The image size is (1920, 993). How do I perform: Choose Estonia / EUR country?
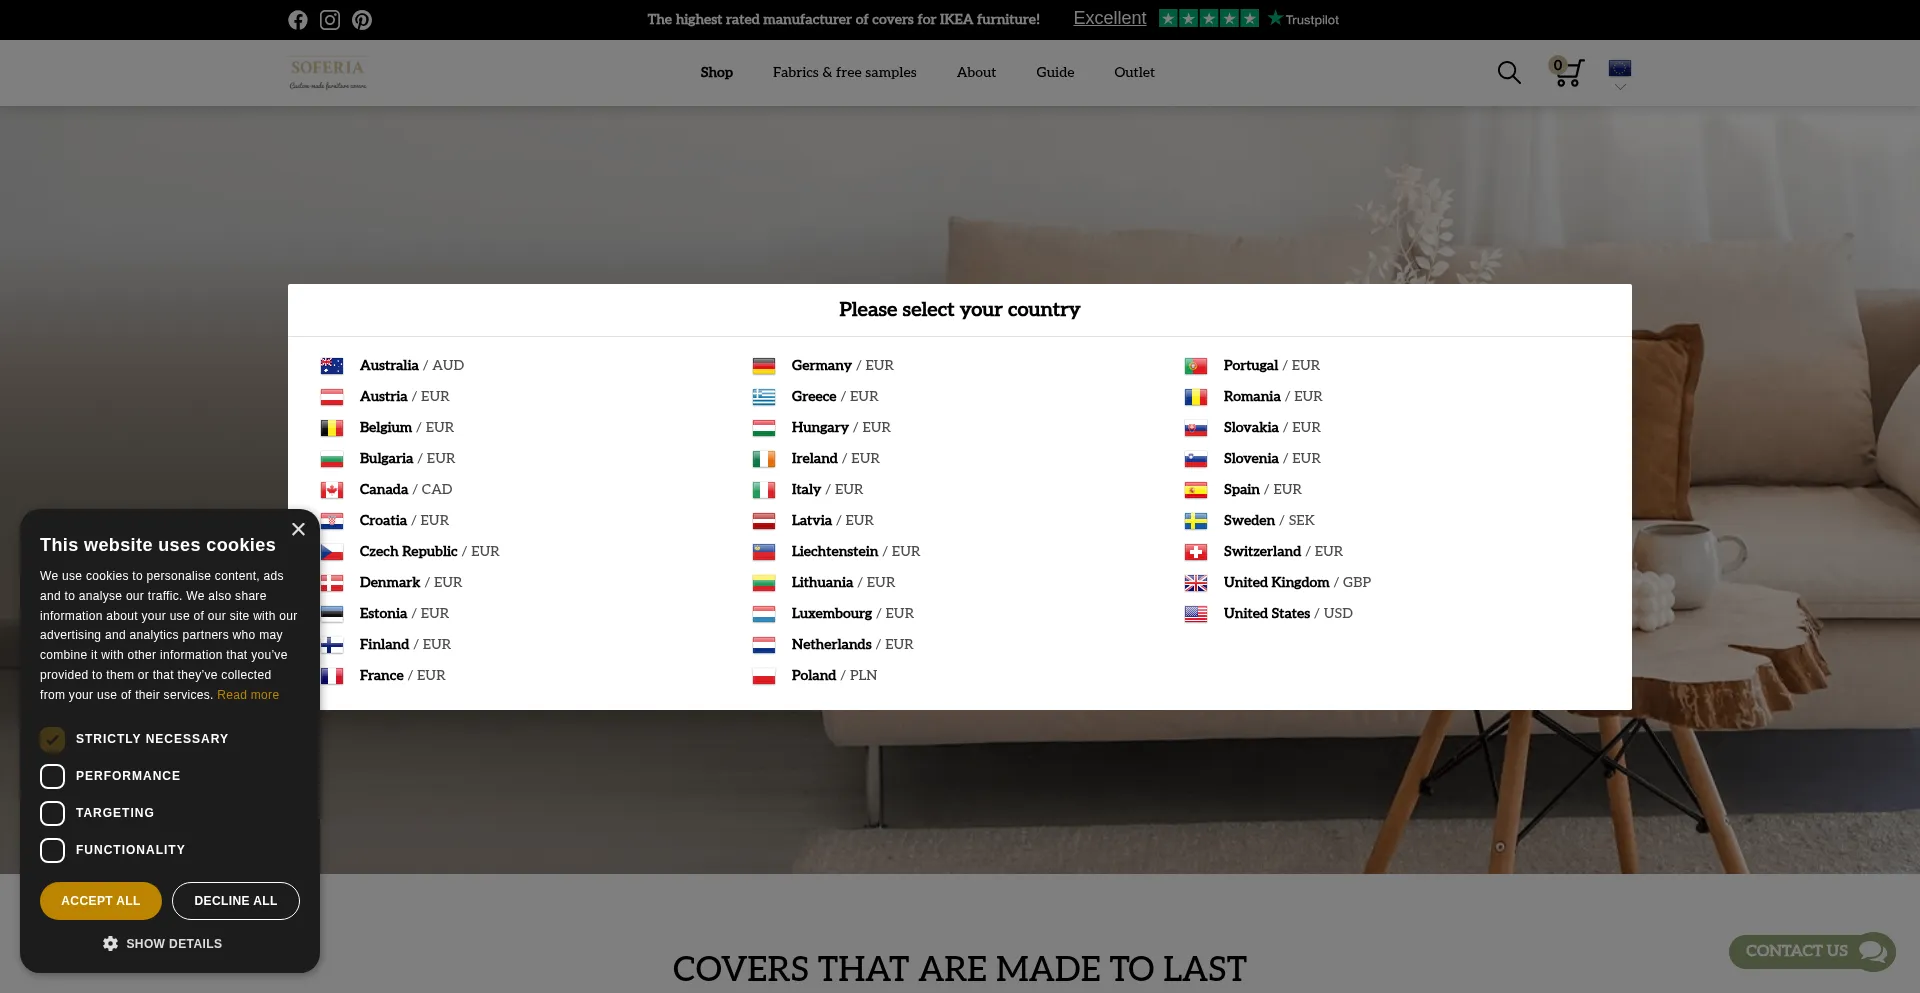coord(404,614)
